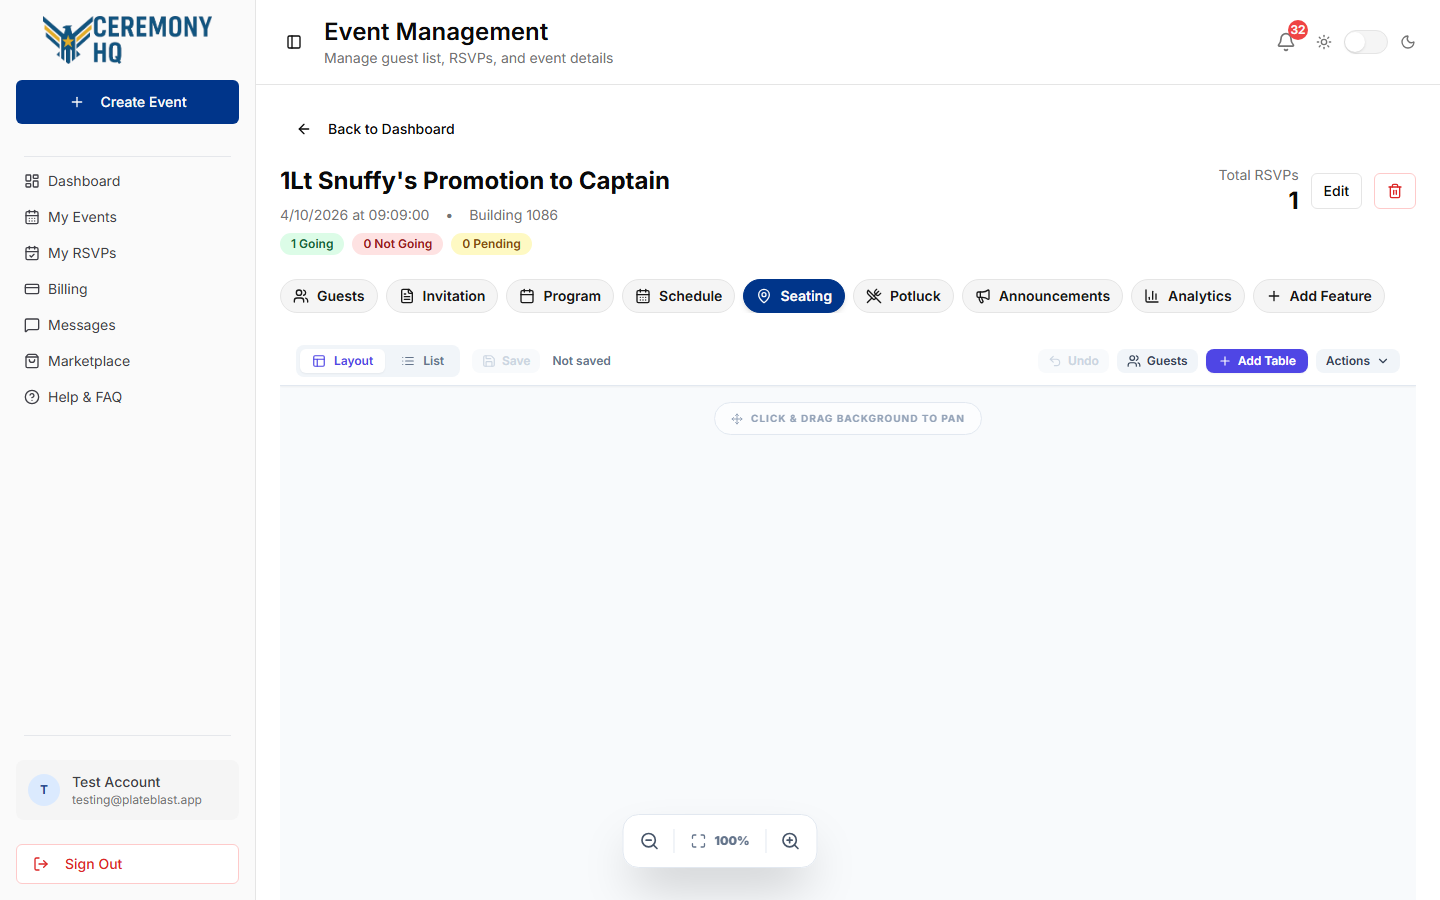Viewport: 1440px width, 900px height.
Task: Click the 1 Going badge
Action: click(312, 244)
